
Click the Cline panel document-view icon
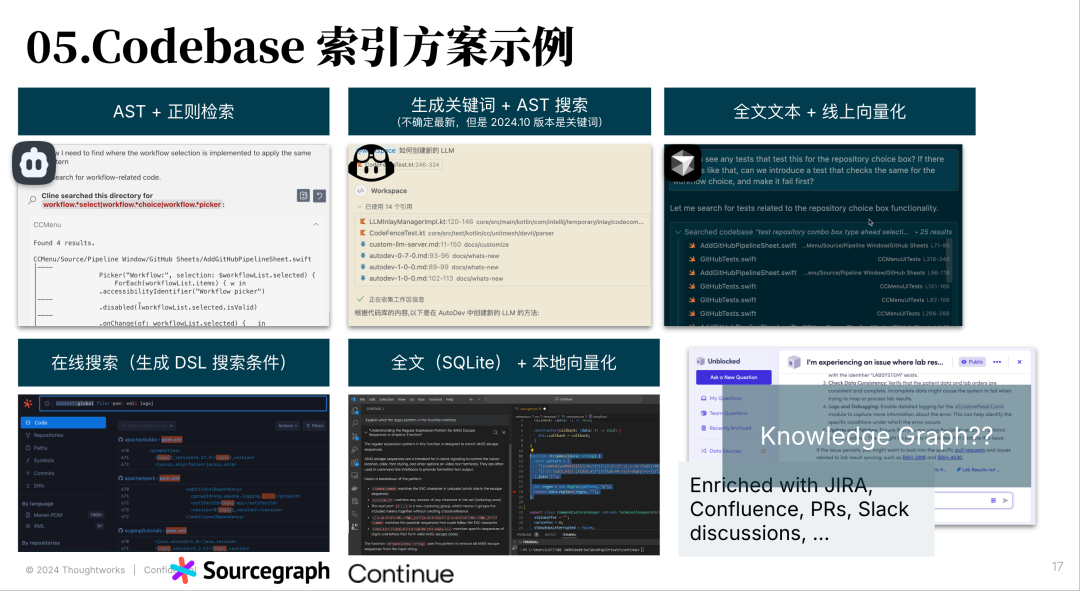pyautogui.click(x=303, y=196)
